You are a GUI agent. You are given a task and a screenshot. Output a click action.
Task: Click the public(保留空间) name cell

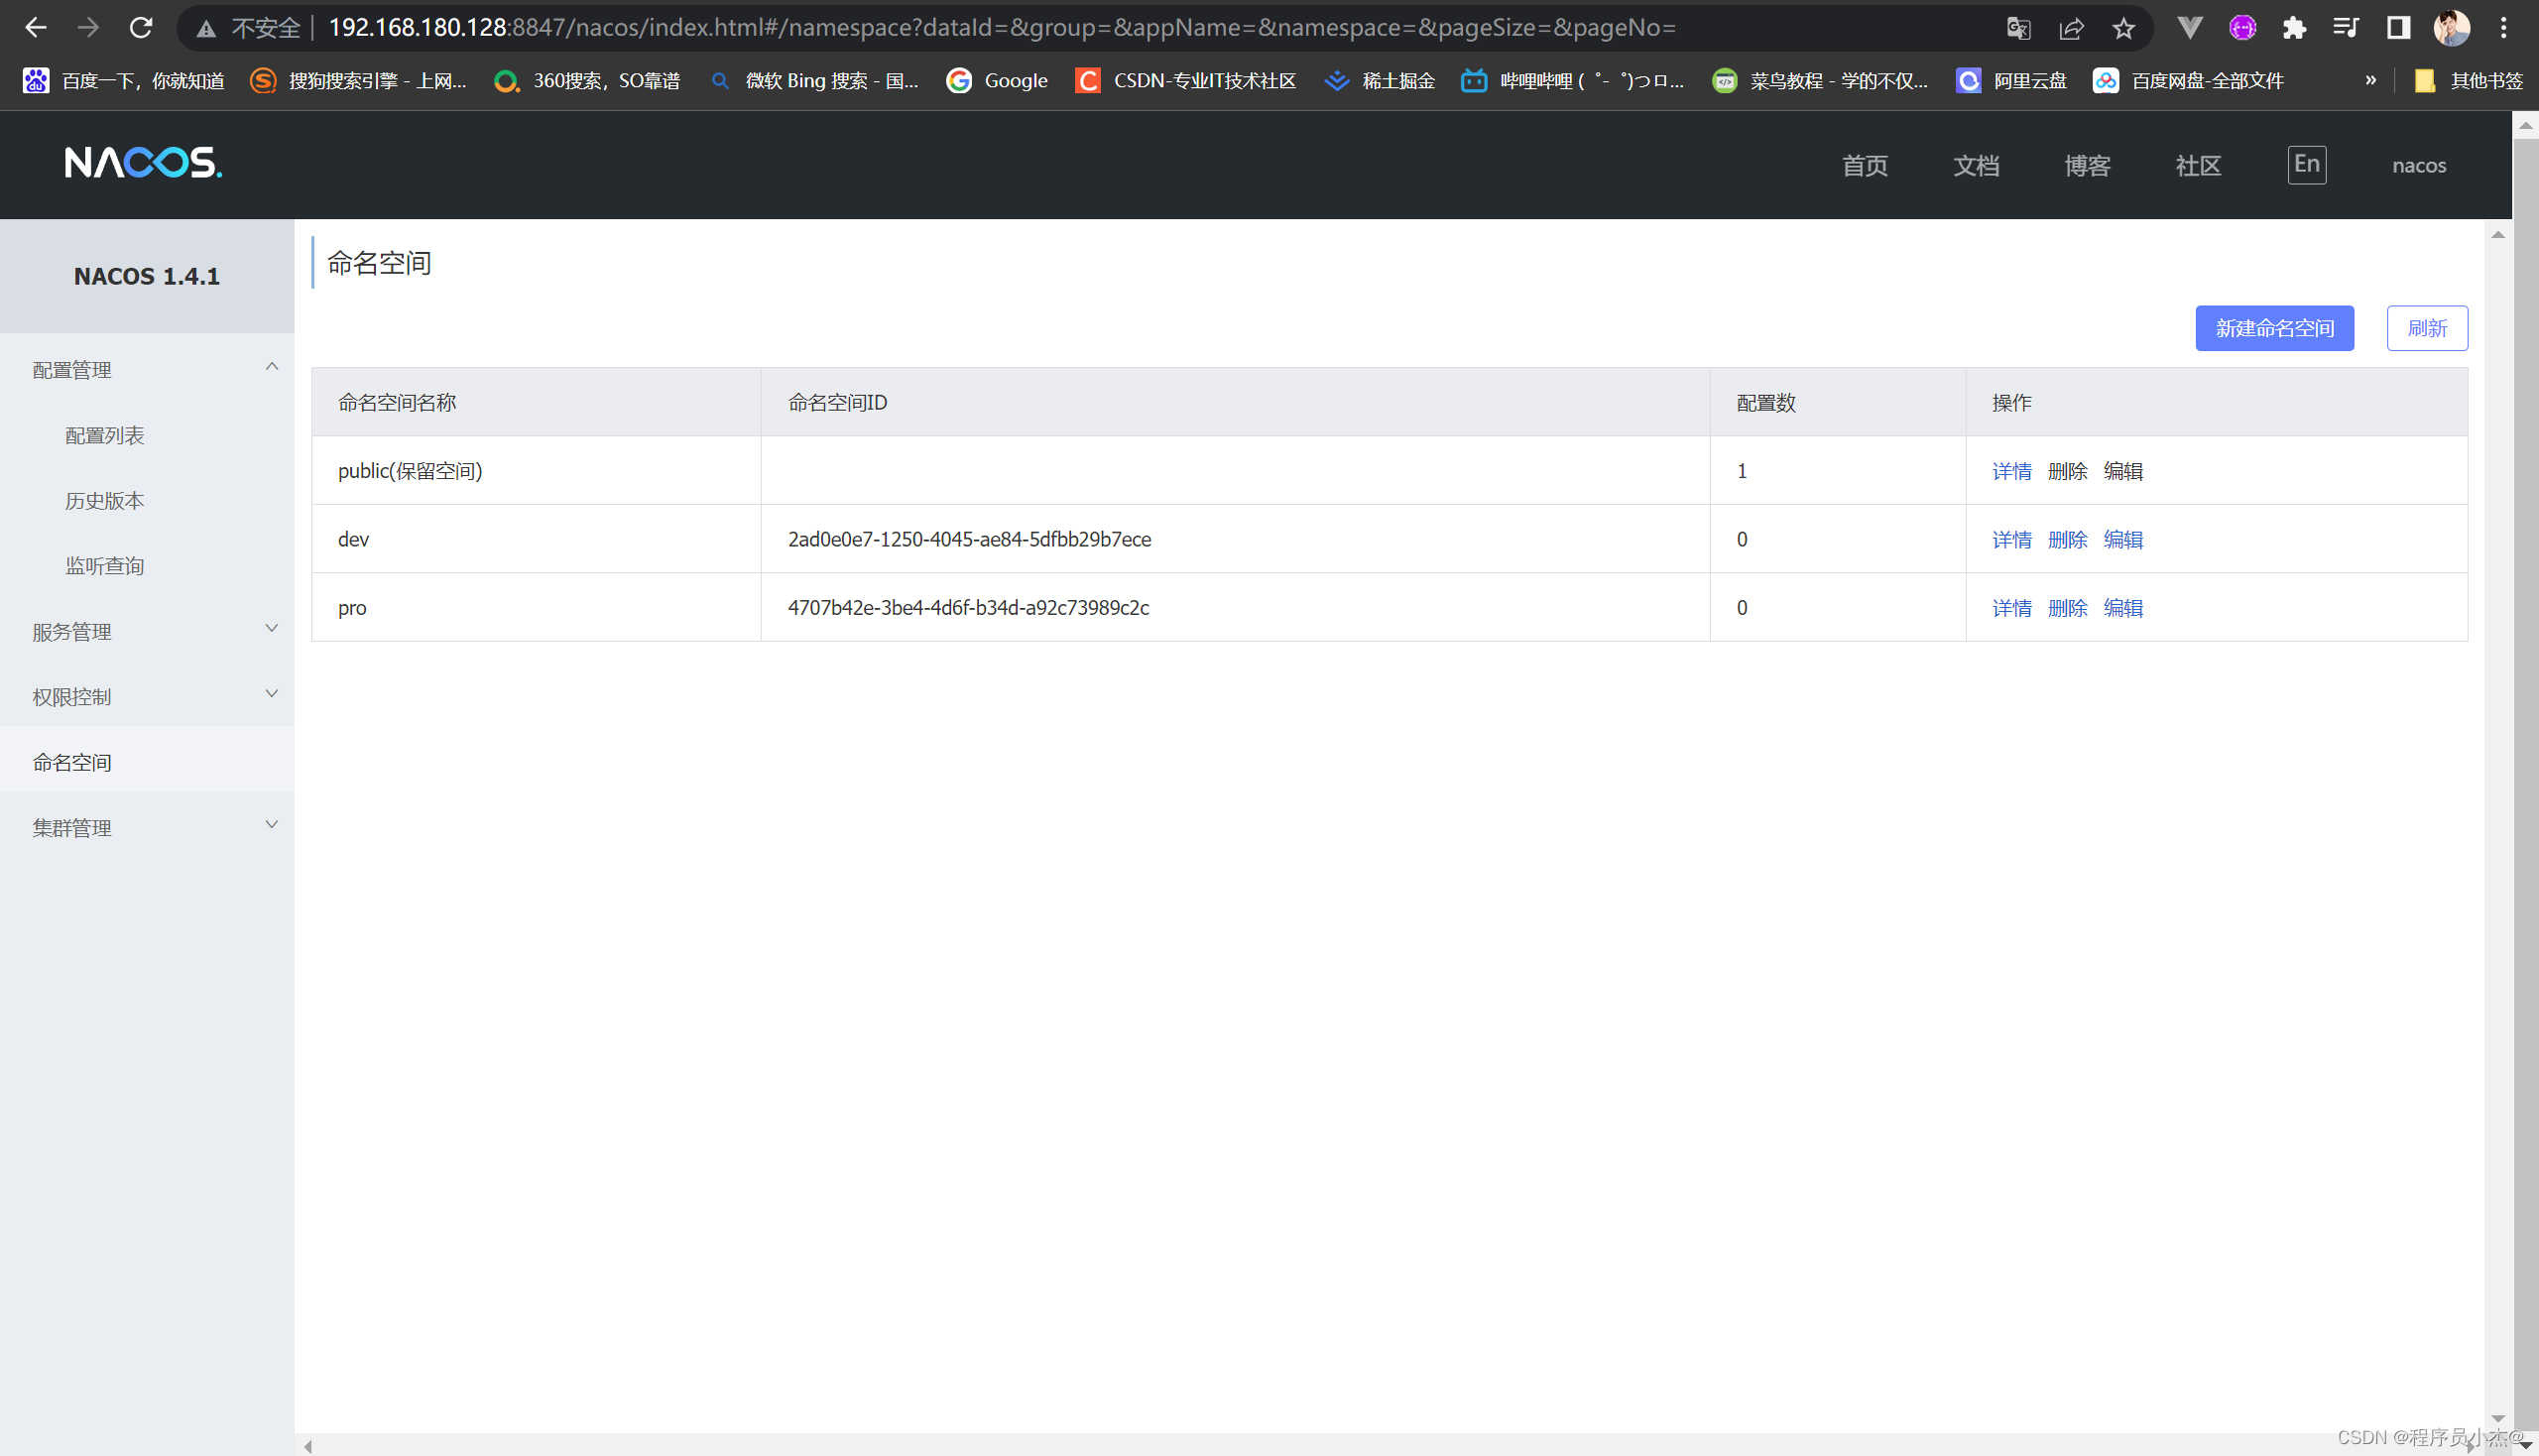(x=536, y=471)
